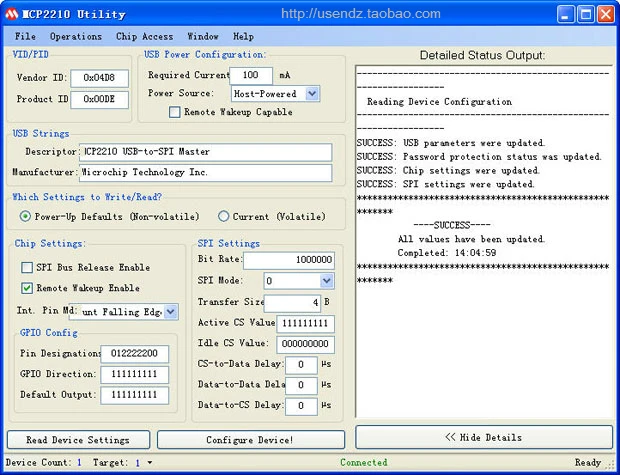Uncheck Remote Wakeup Enable checkbox

pos(27,288)
